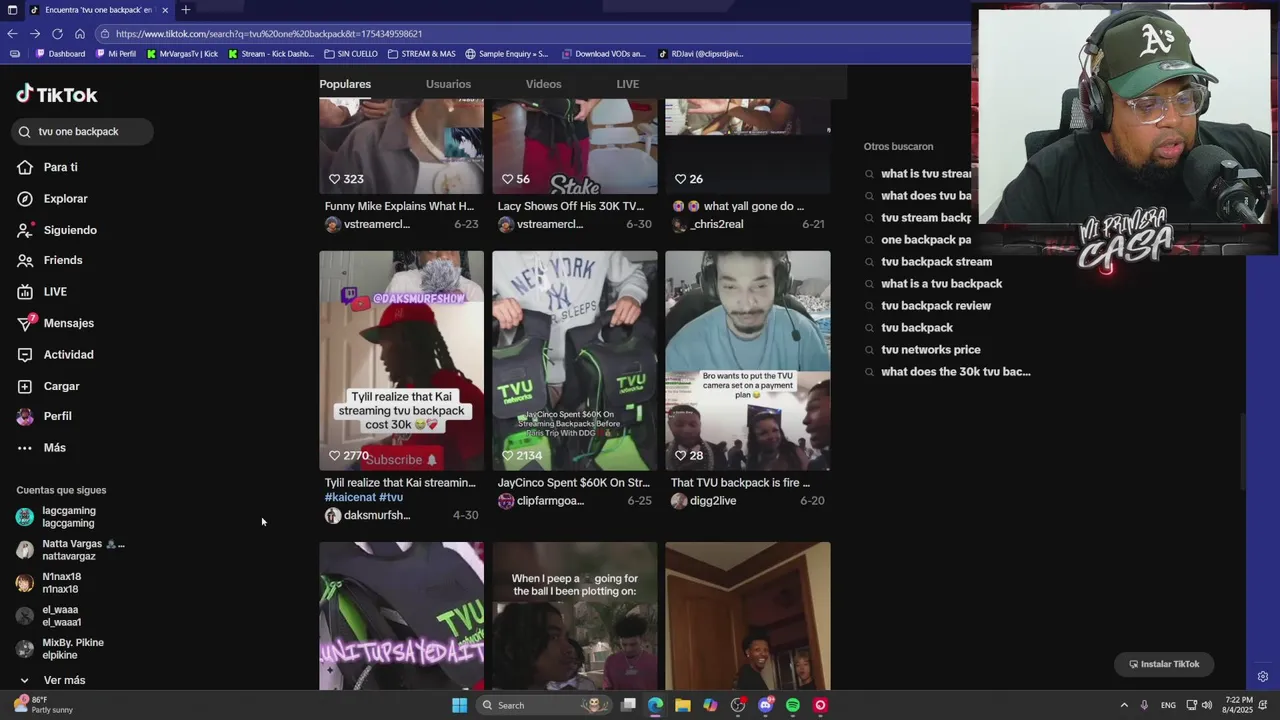Screen dimensions: 1280x720
Task: Select suggestion tvu networks price
Action: 930,350
